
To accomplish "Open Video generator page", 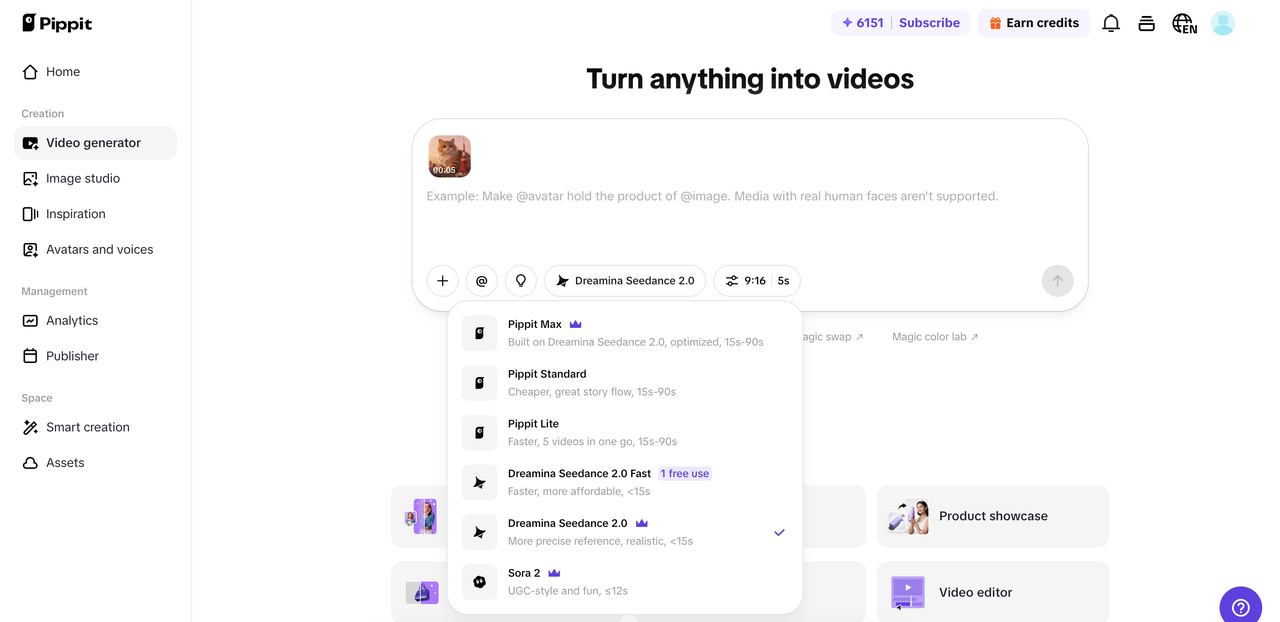I will 95,143.
